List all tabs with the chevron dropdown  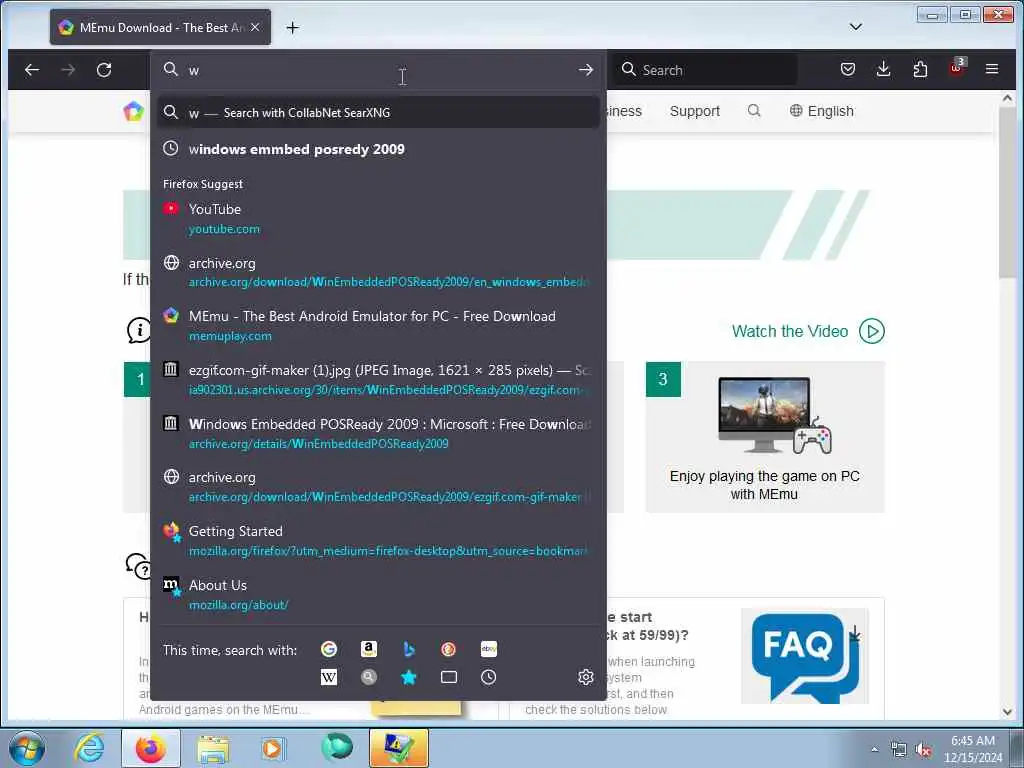coord(856,27)
